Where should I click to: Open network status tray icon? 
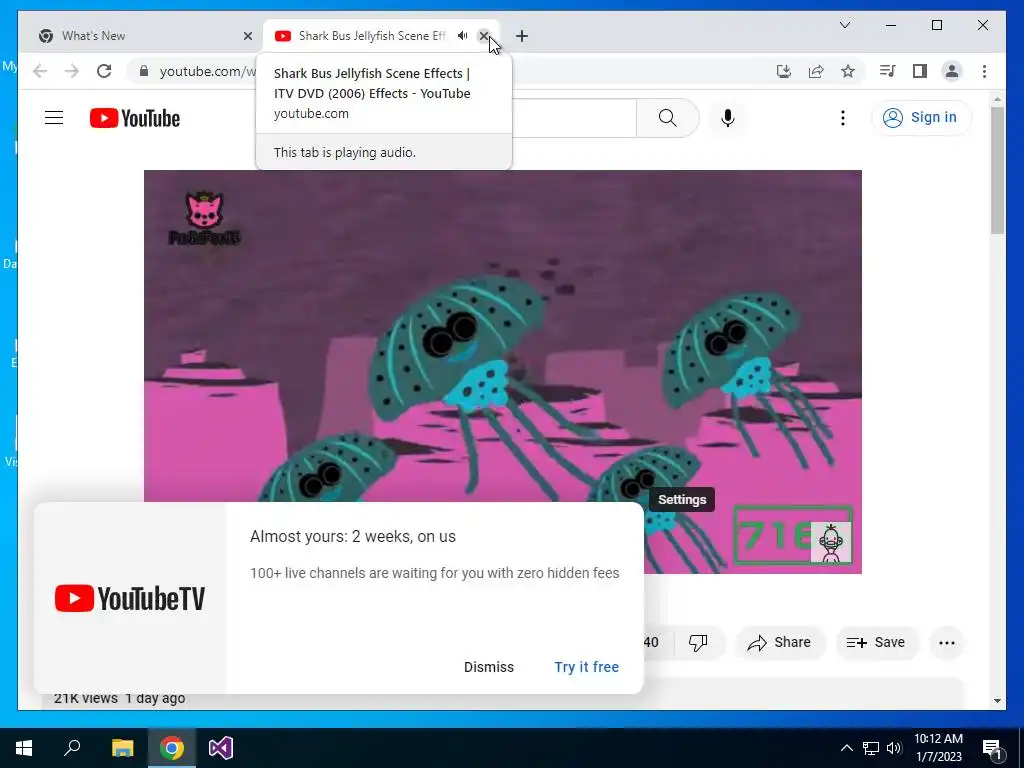point(871,748)
